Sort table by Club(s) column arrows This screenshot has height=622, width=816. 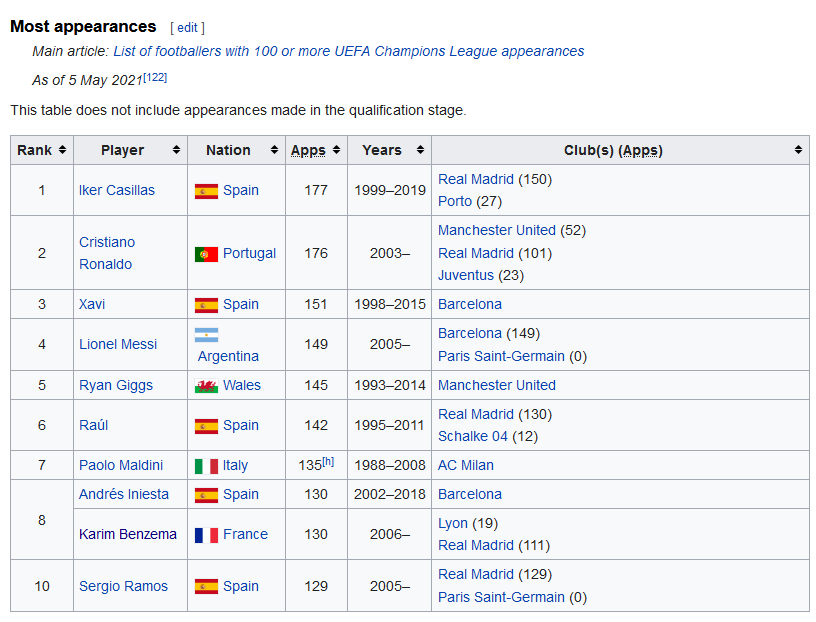tap(798, 150)
